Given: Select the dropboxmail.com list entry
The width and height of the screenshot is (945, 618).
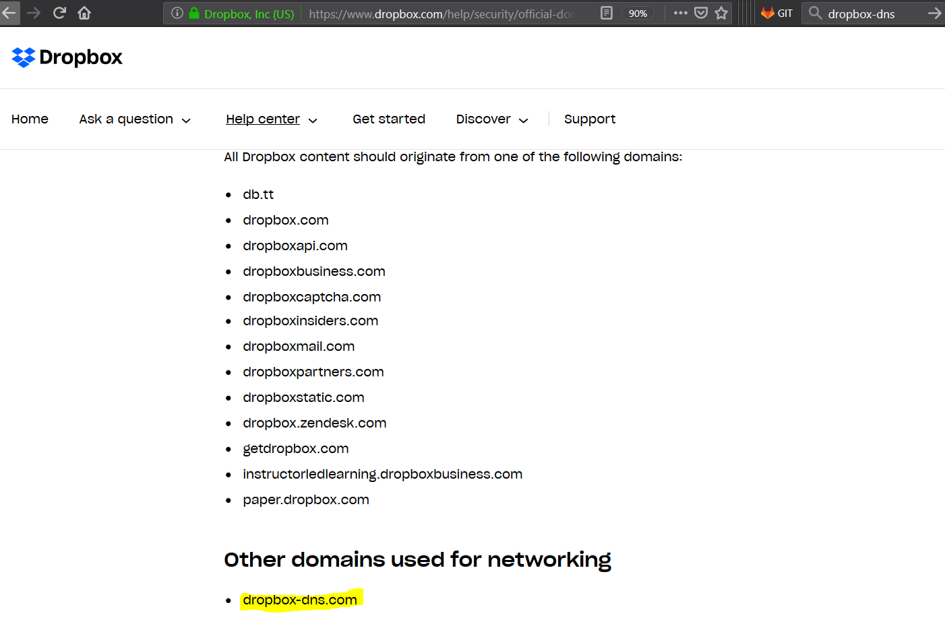Looking at the screenshot, I should pyautogui.click(x=299, y=346).
